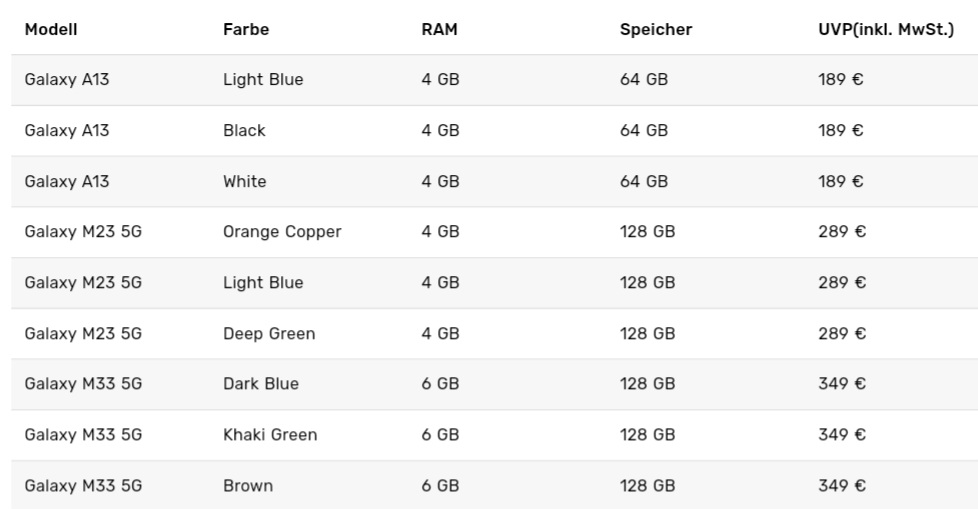Image resolution: width=978 pixels, height=509 pixels.
Task: Click 289 € price in Deep Green row
Action: (x=842, y=334)
